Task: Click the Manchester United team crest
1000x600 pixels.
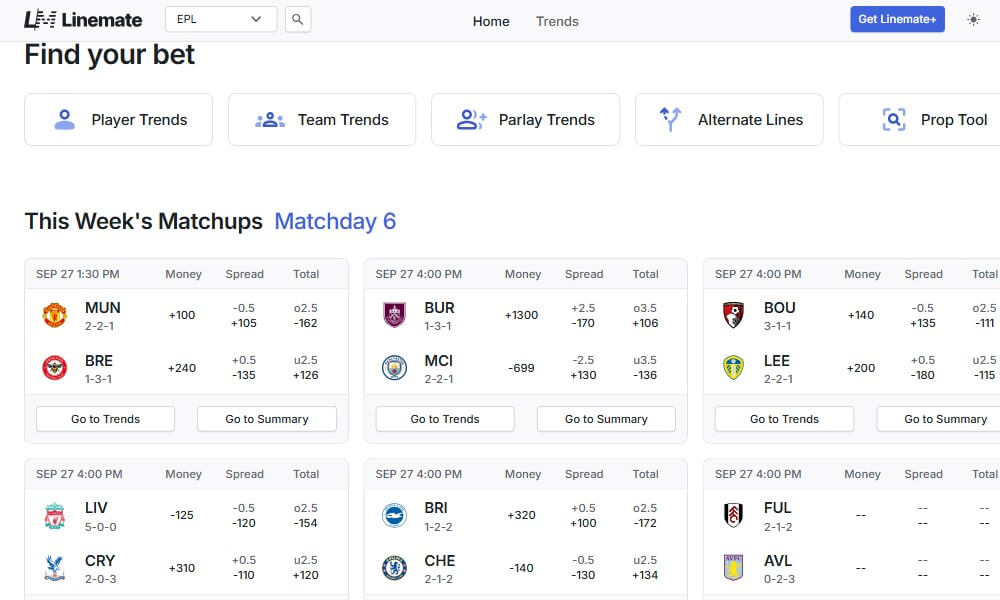Action: tap(54, 315)
